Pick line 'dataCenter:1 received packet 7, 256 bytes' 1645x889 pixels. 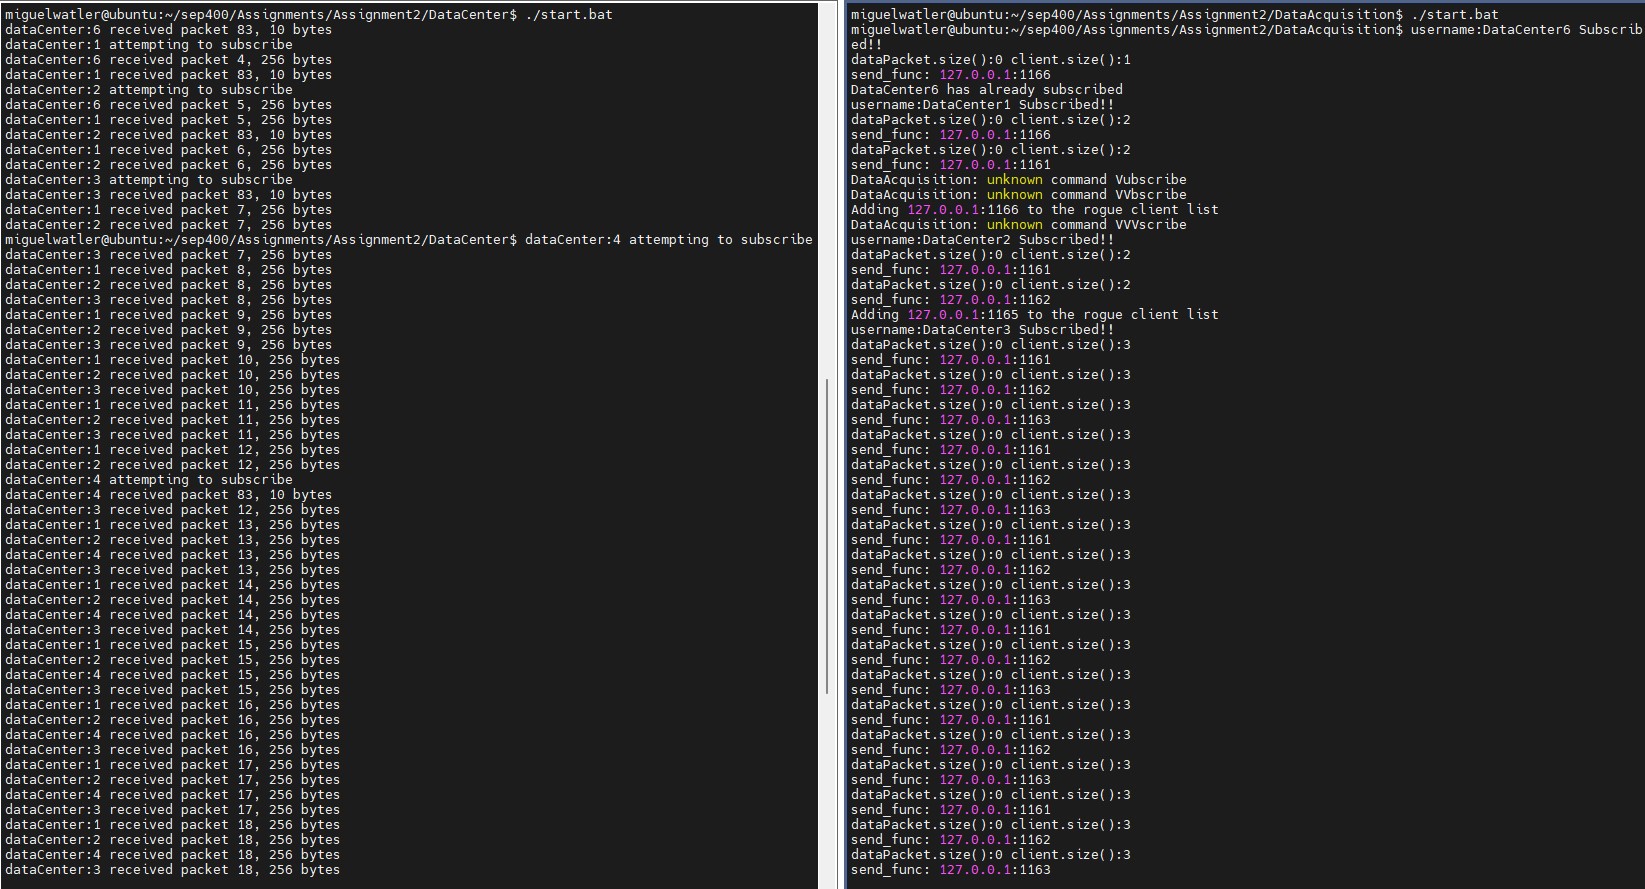click(168, 210)
